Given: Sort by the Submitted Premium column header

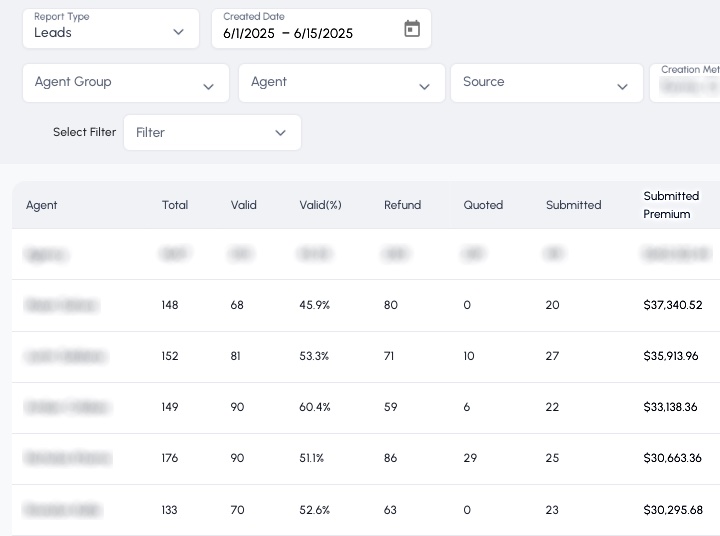Looking at the screenshot, I should (x=671, y=205).
